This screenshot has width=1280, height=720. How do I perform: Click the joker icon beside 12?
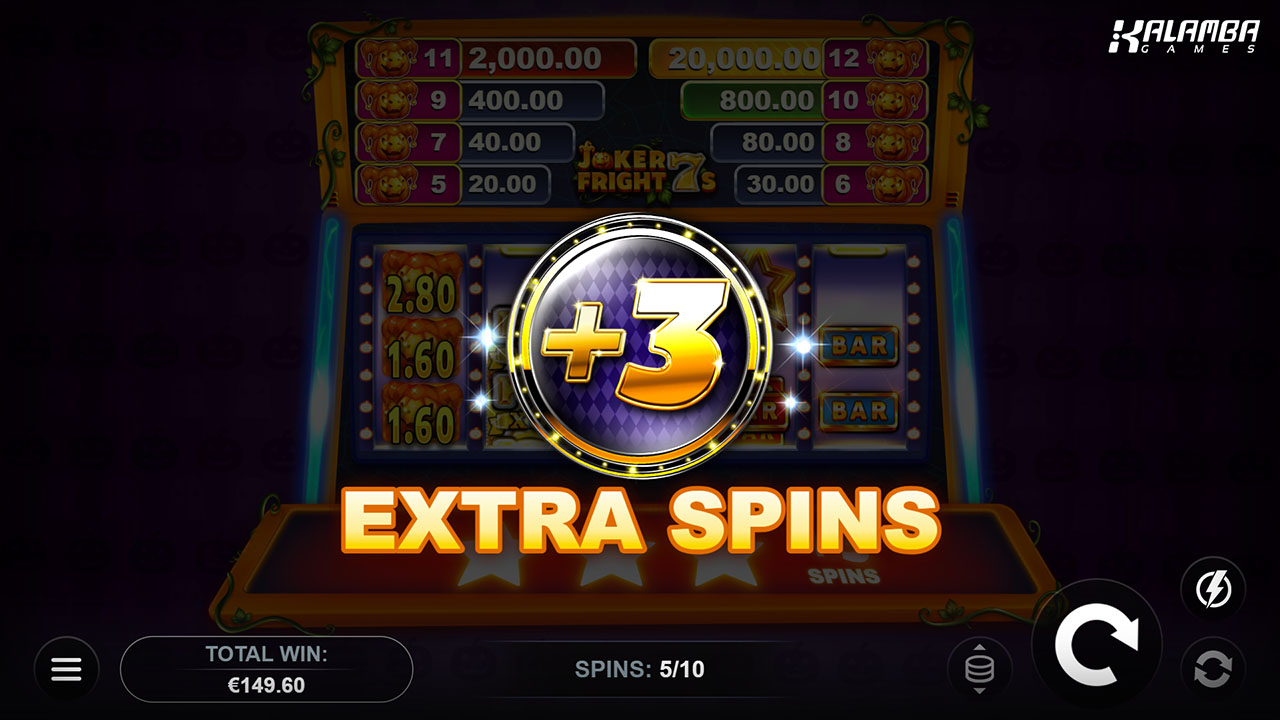click(x=897, y=59)
